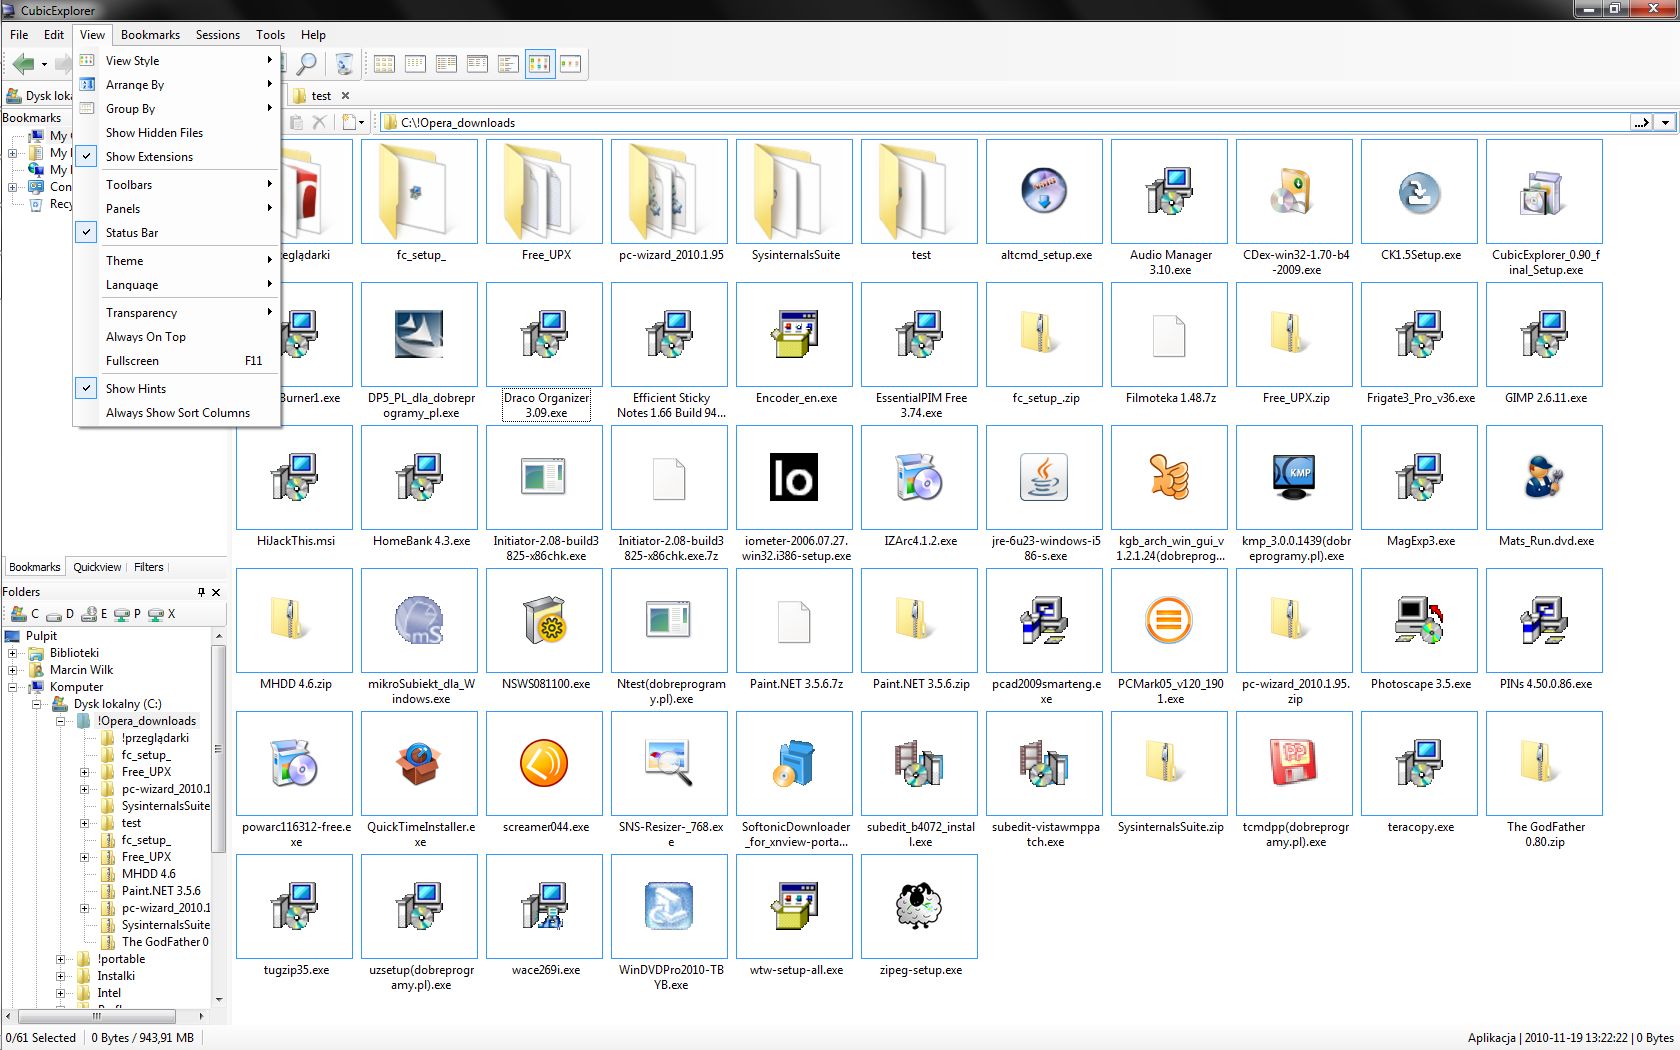
Task: Close the Folders panel
Action: [x=216, y=592]
